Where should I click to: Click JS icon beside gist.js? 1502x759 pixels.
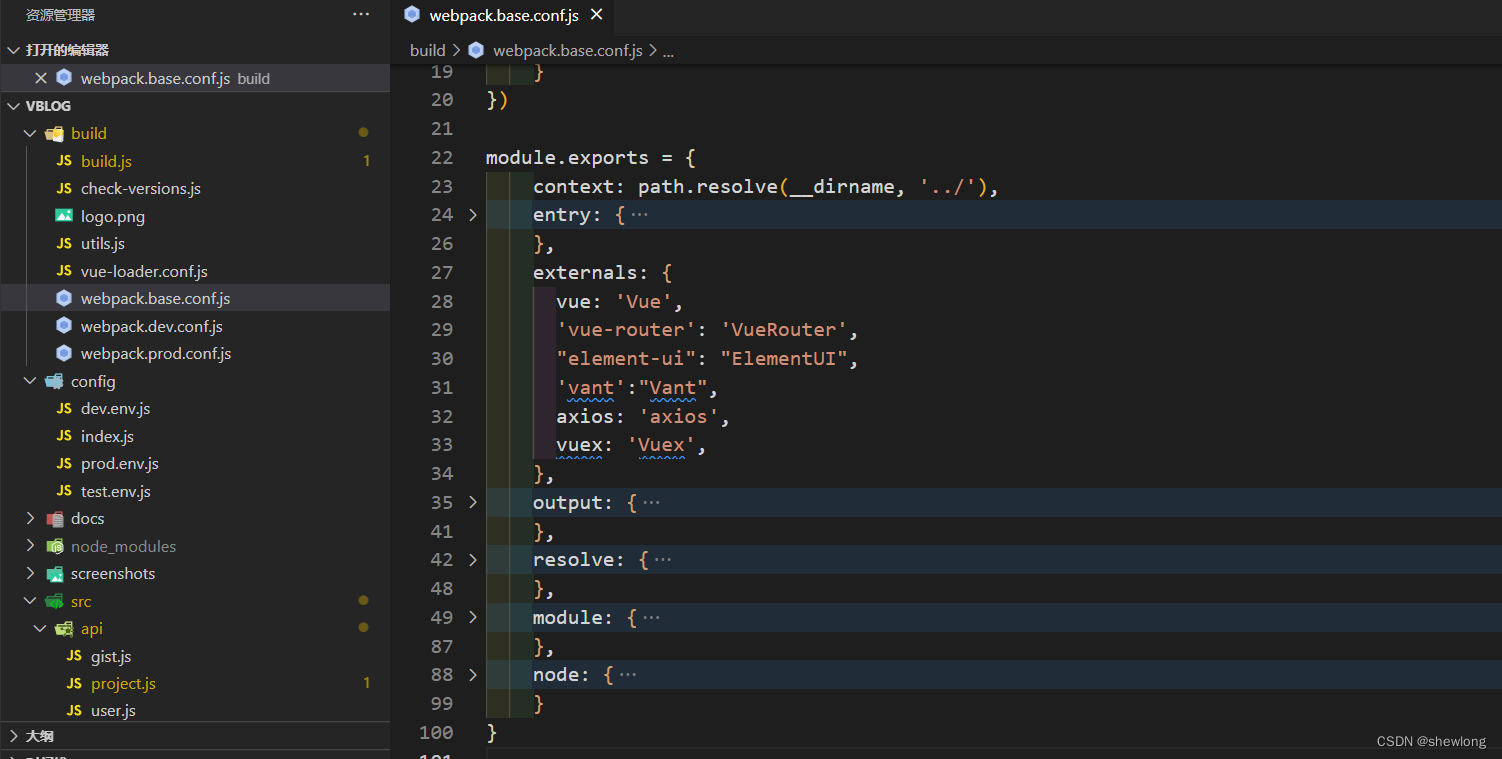pyautogui.click(x=74, y=656)
